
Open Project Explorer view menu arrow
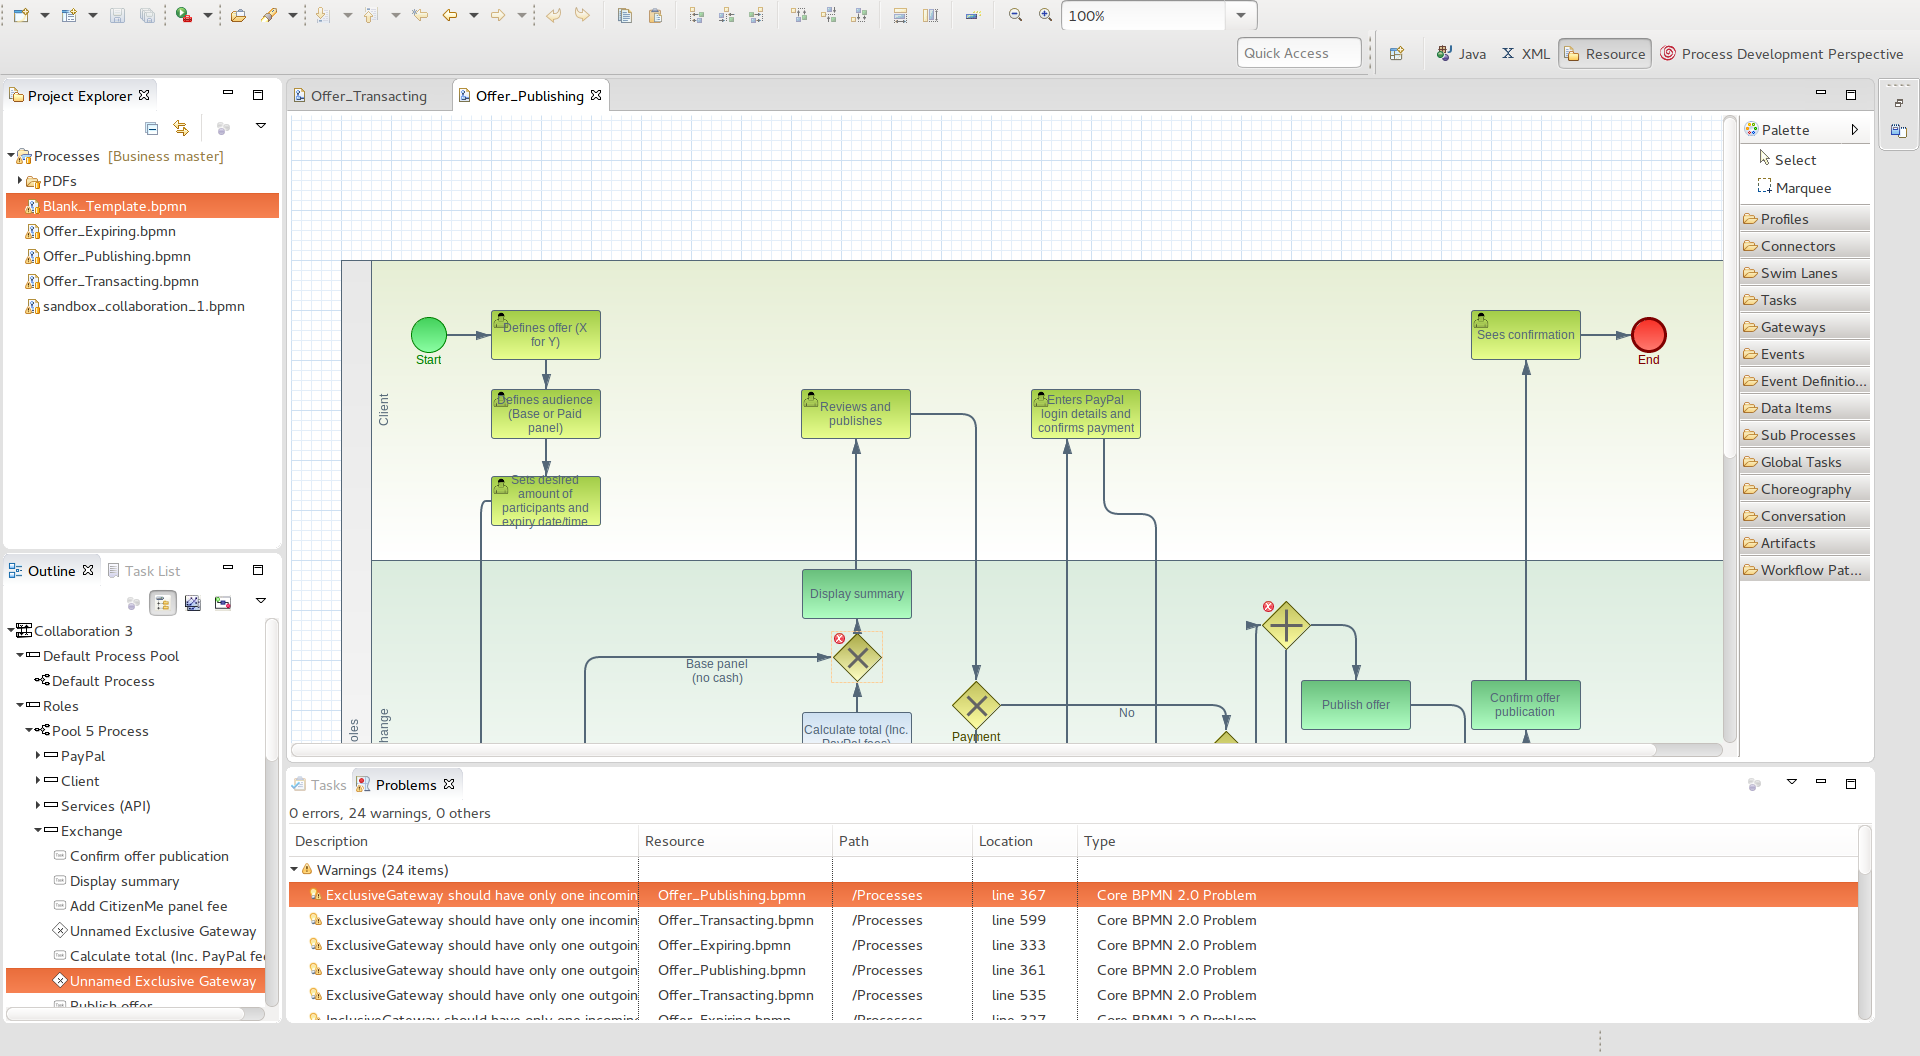(261, 126)
